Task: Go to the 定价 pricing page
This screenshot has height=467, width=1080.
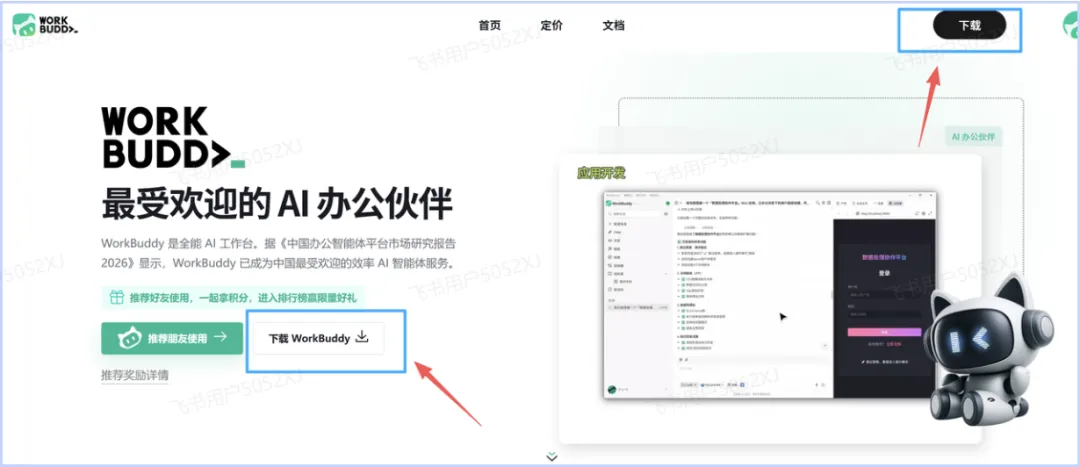Action: (551, 25)
